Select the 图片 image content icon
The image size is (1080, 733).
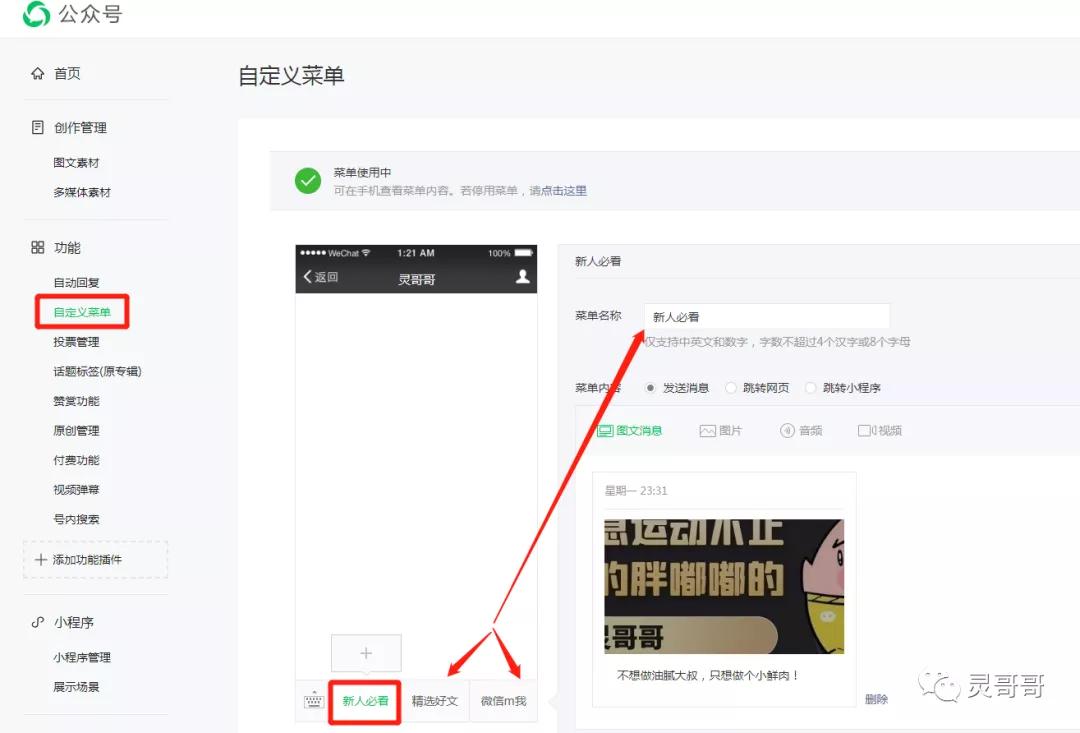pyautogui.click(x=705, y=430)
